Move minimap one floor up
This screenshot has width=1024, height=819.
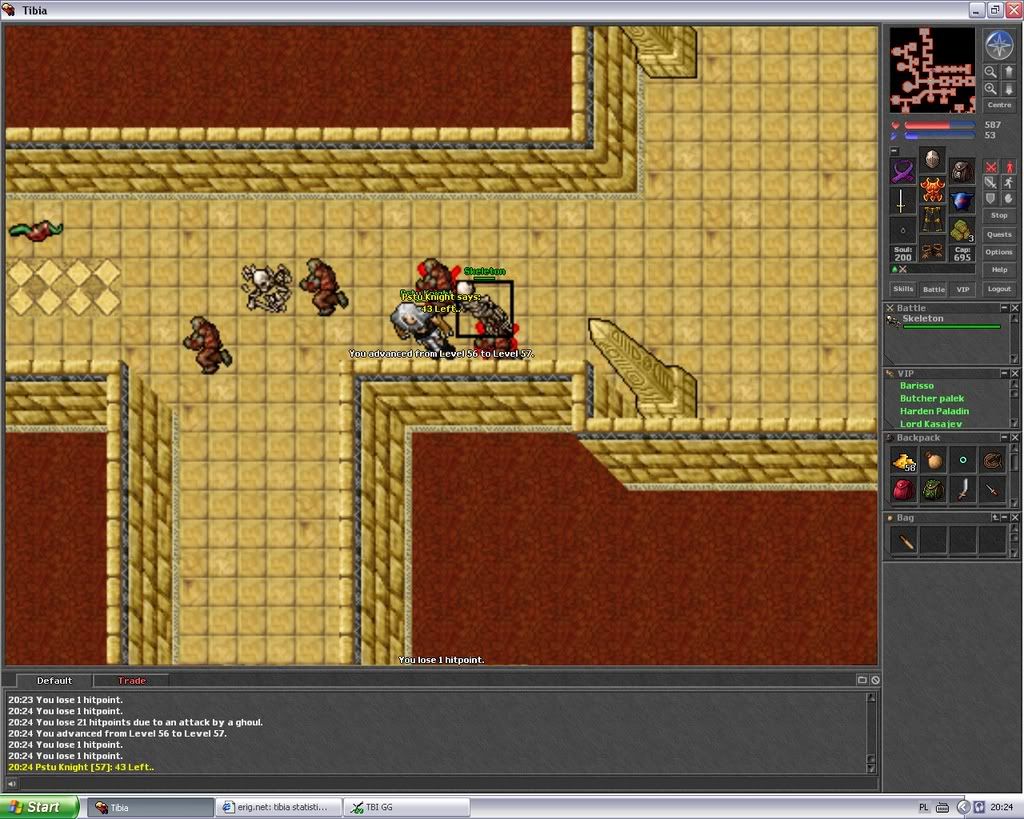tap(1008, 71)
